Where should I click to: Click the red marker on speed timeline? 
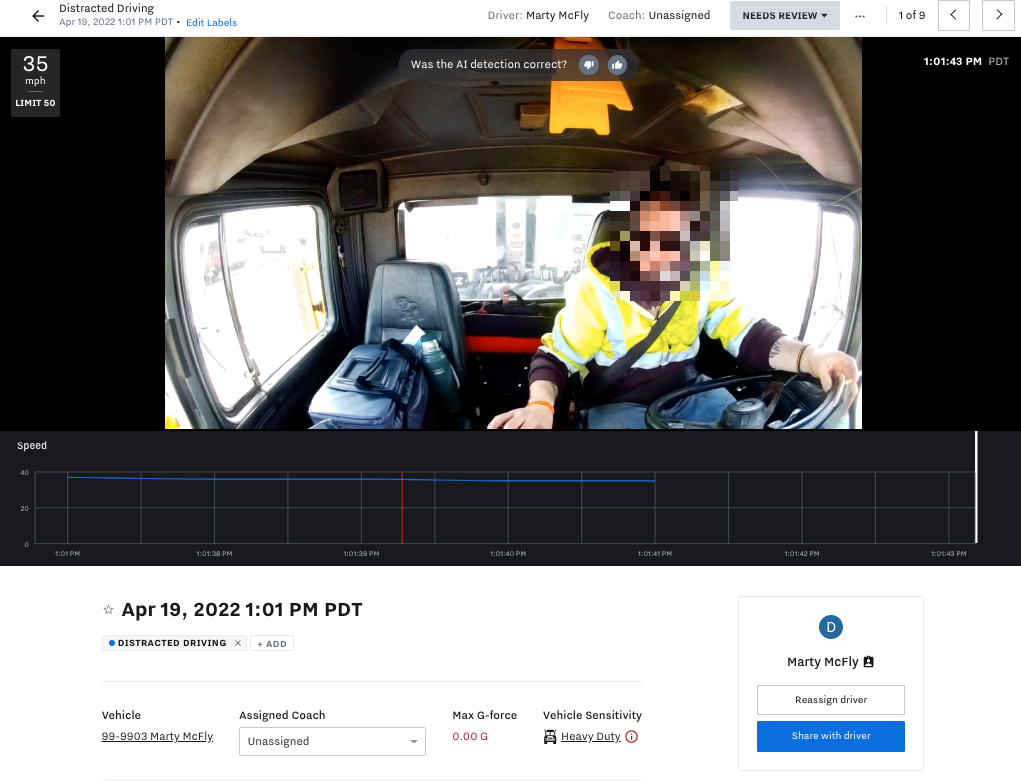[x=402, y=508]
